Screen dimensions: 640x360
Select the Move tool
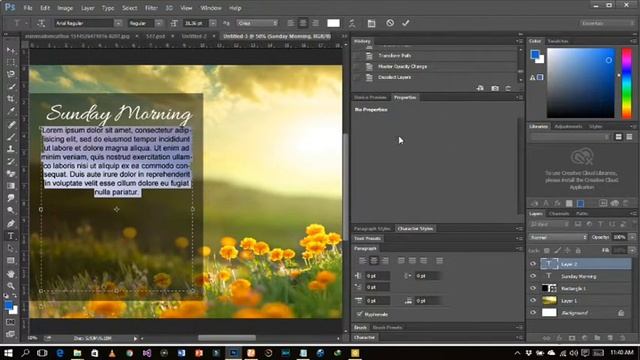11,50
